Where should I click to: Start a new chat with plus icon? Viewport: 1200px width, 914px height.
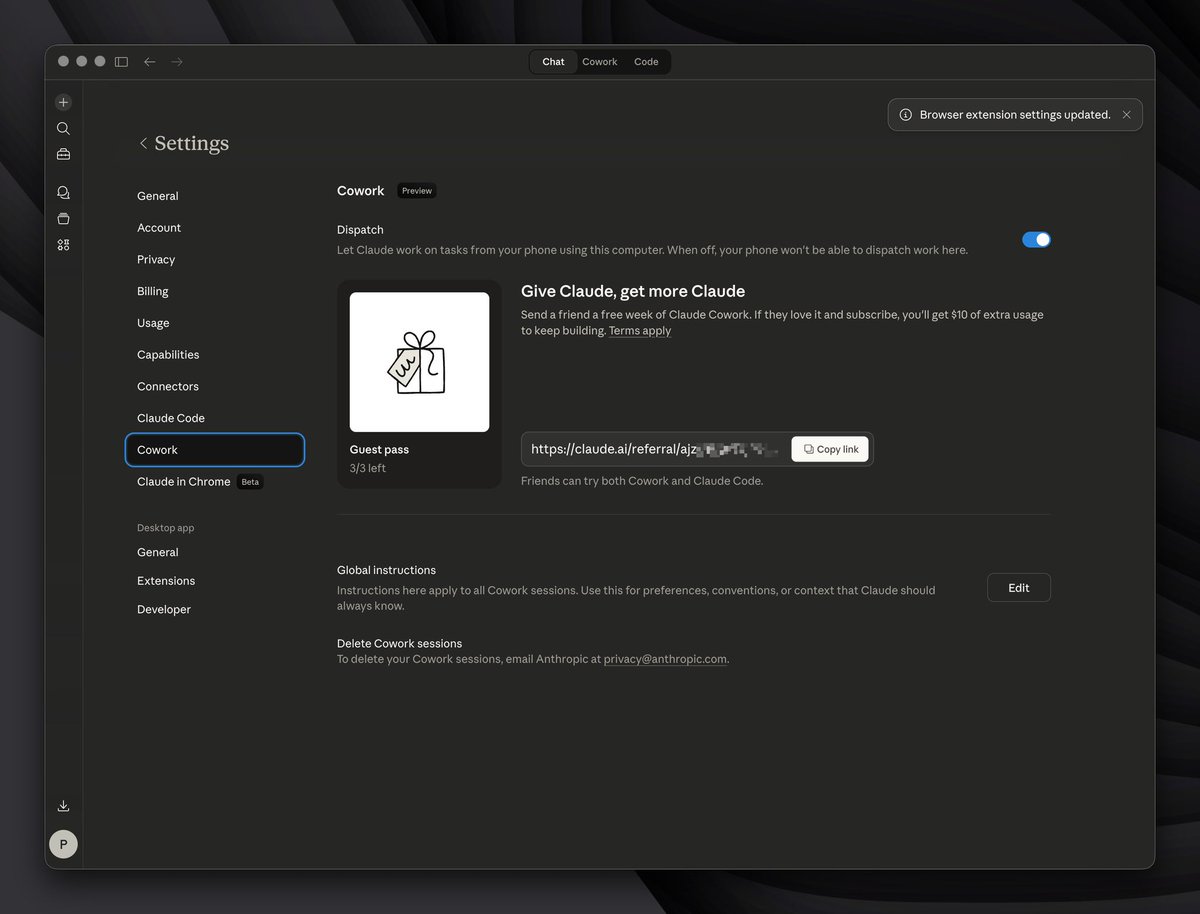pyautogui.click(x=63, y=102)
